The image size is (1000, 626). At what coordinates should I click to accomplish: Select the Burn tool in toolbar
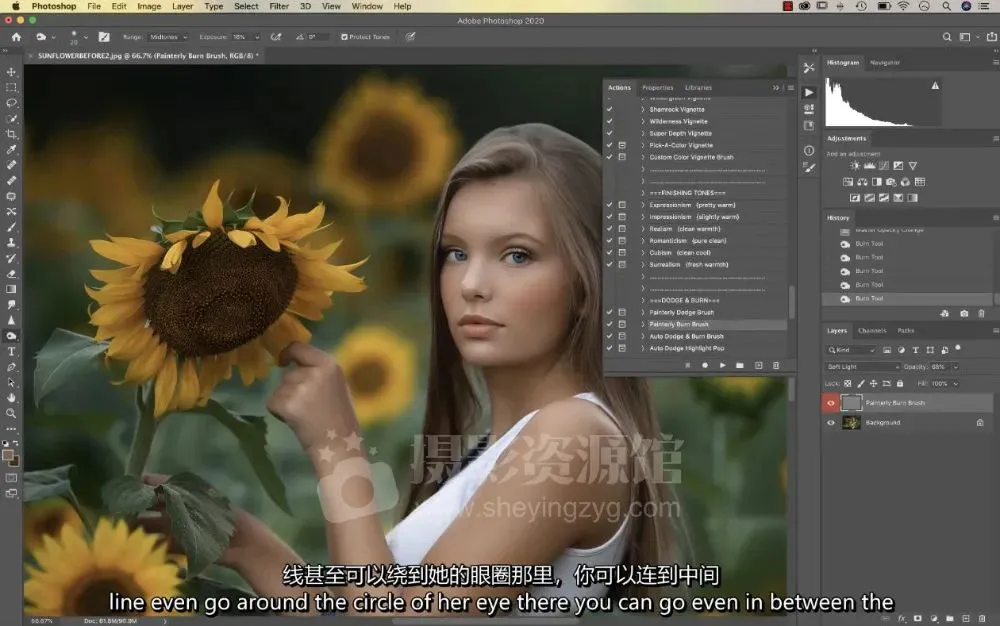click(x=11, y=336)
